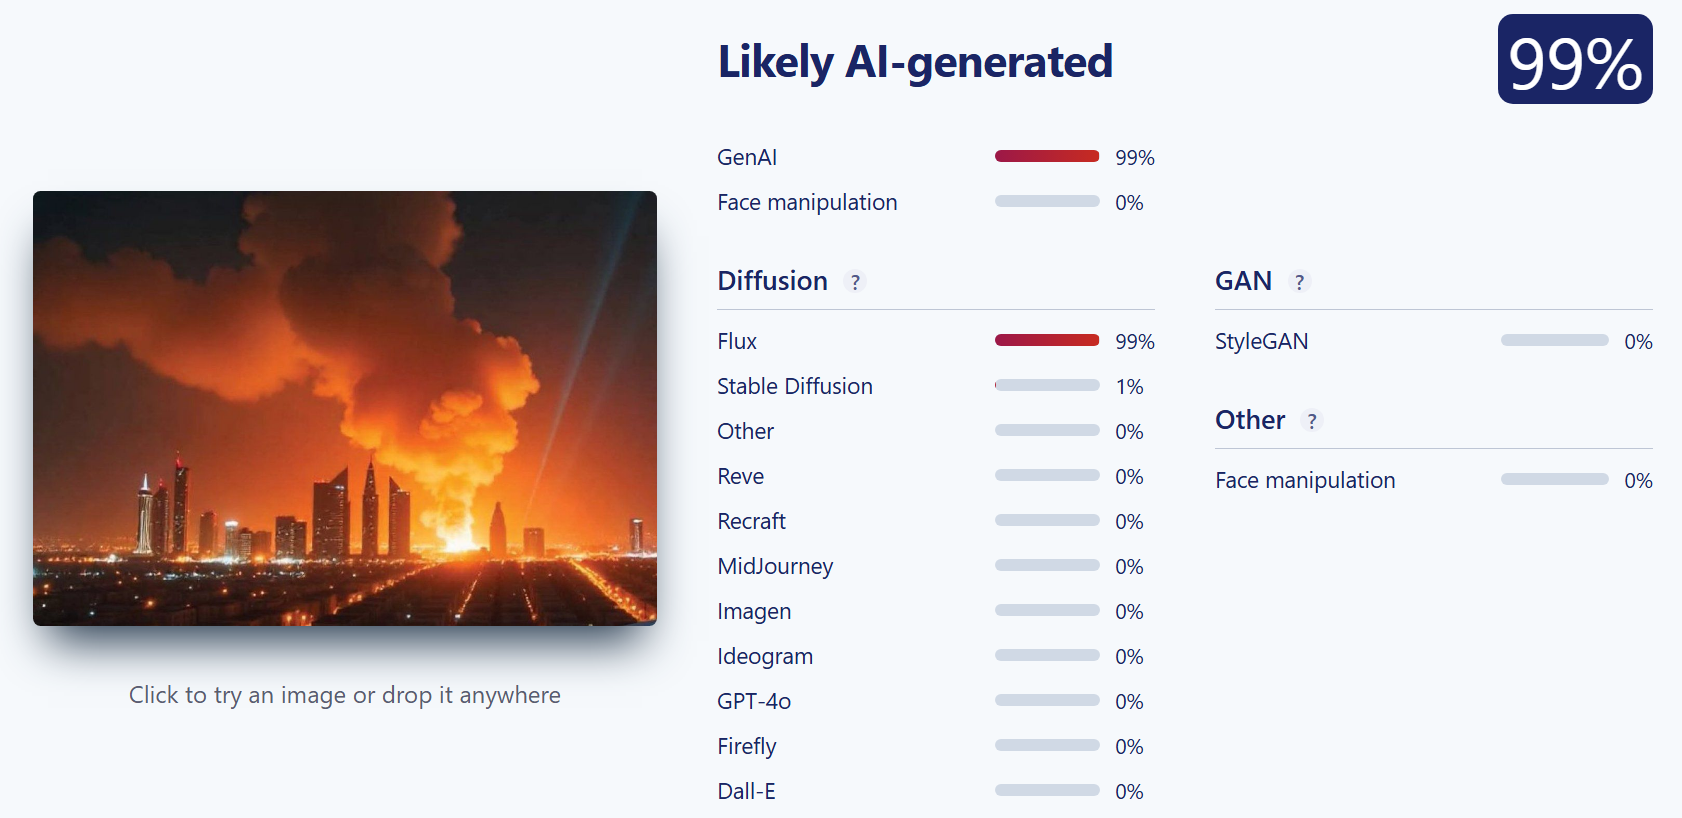Viewport: 1682px width, 818px height.
Task: Click the 'Click to try an image' text
Action: (x=345, y=695)
